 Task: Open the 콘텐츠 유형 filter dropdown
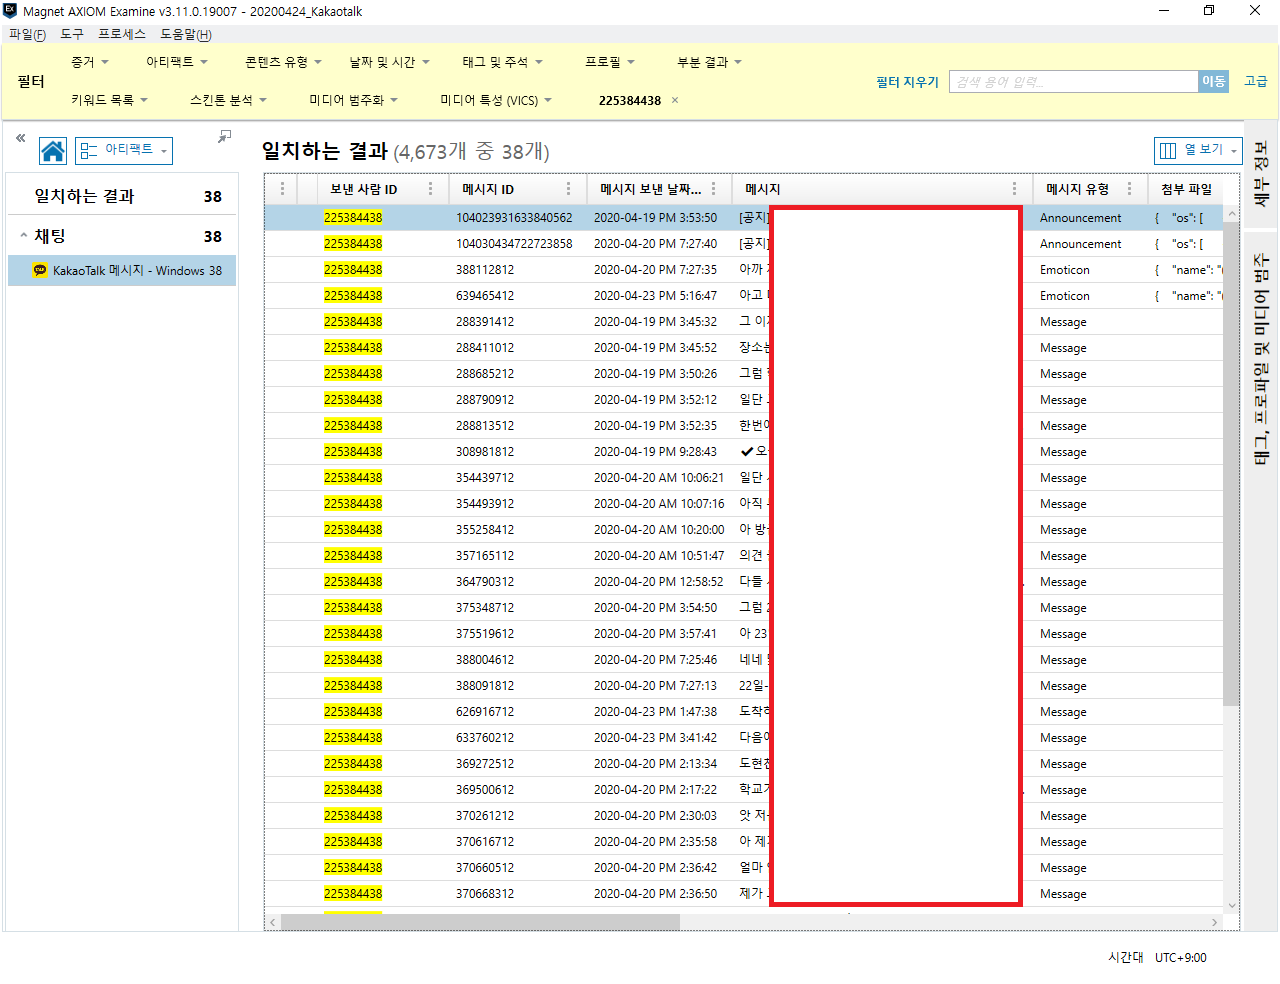pyautogui.click(x=283, y=62)
